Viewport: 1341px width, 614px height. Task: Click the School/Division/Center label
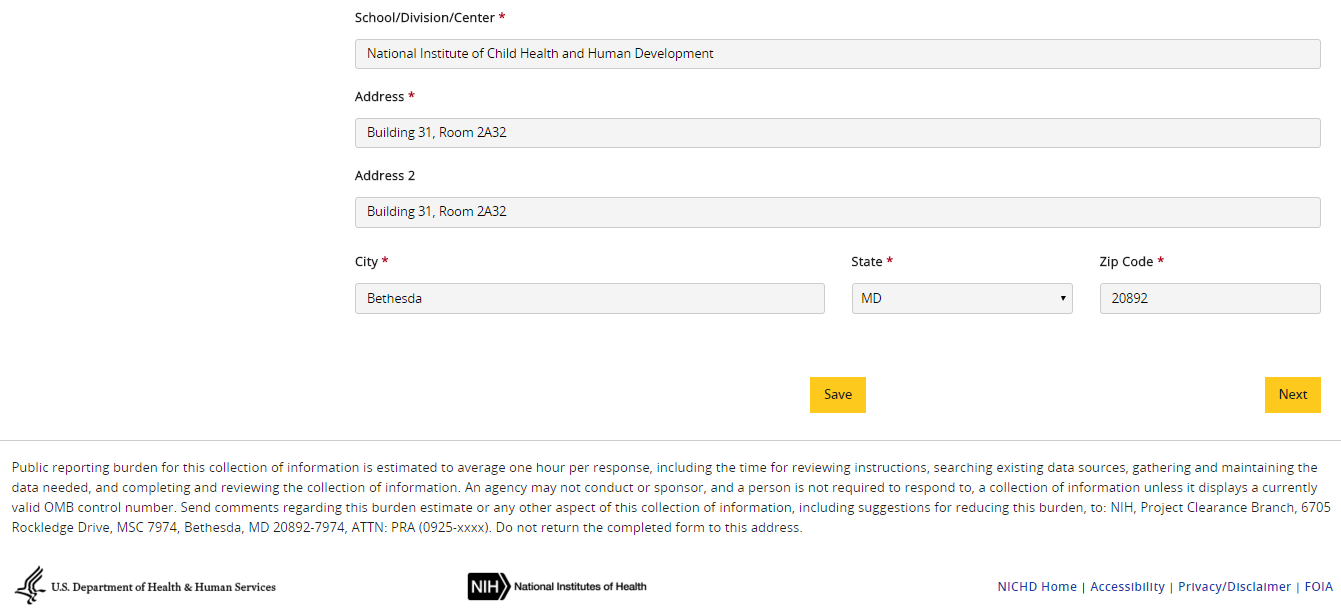pos(424,18)
